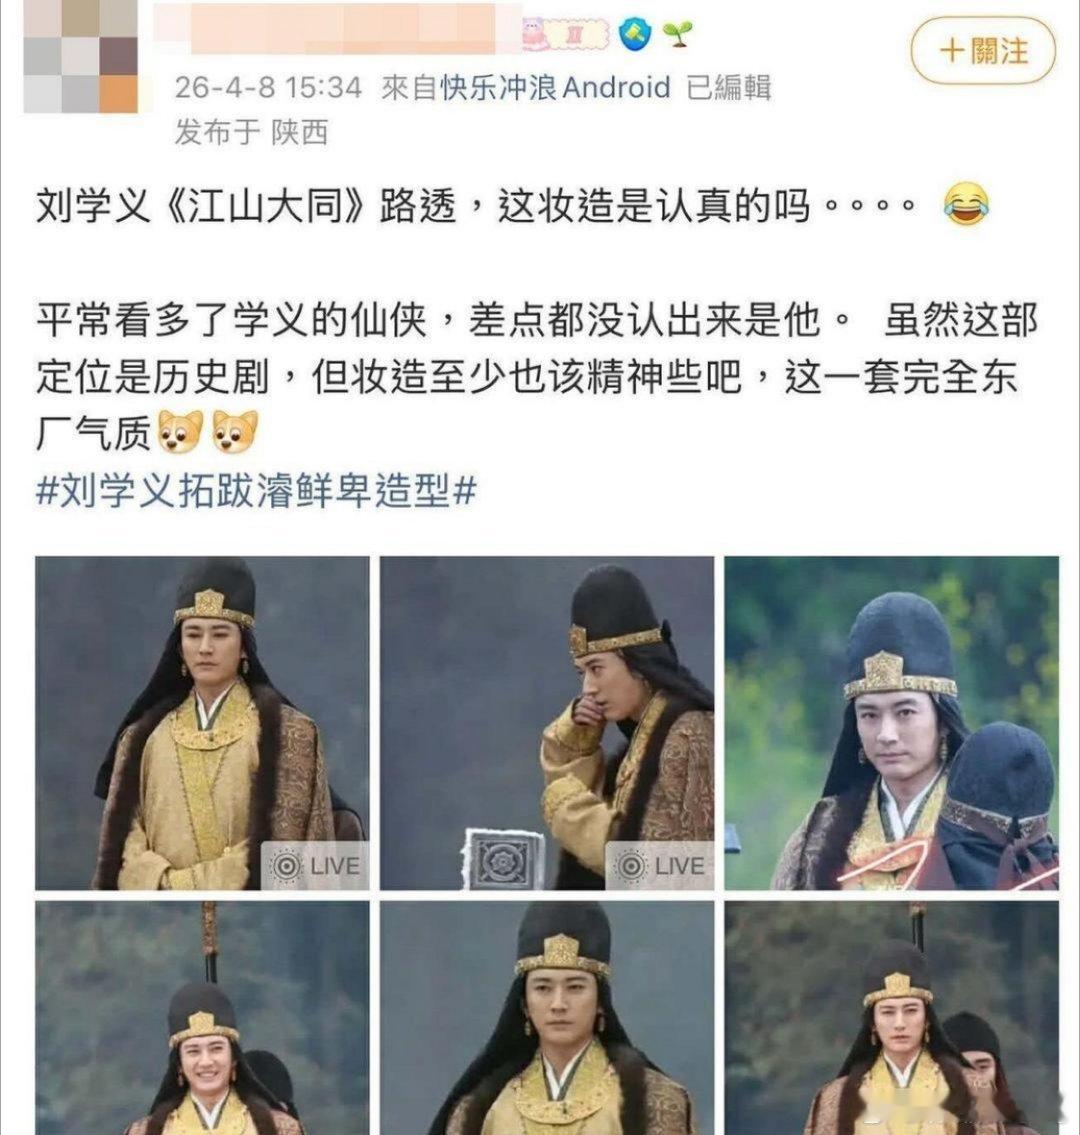
Task: Click the 已編輯 edited label
Action: (728, 88)
